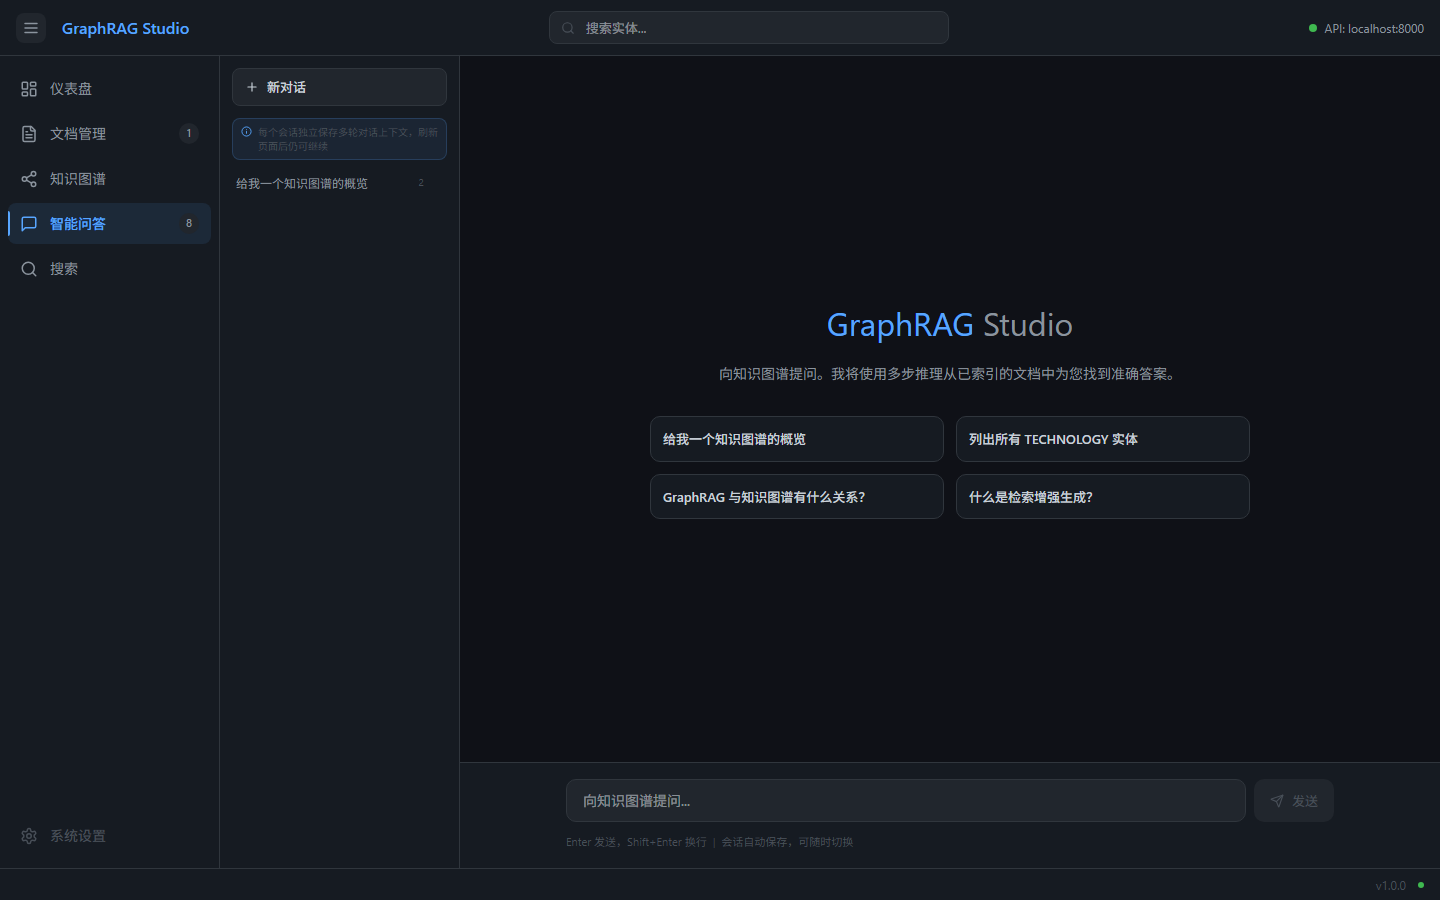Select the green status dot beside v1.0.0
Image resolution: width=1440 pixels, height=900 pixels.
coord(1421,885)
